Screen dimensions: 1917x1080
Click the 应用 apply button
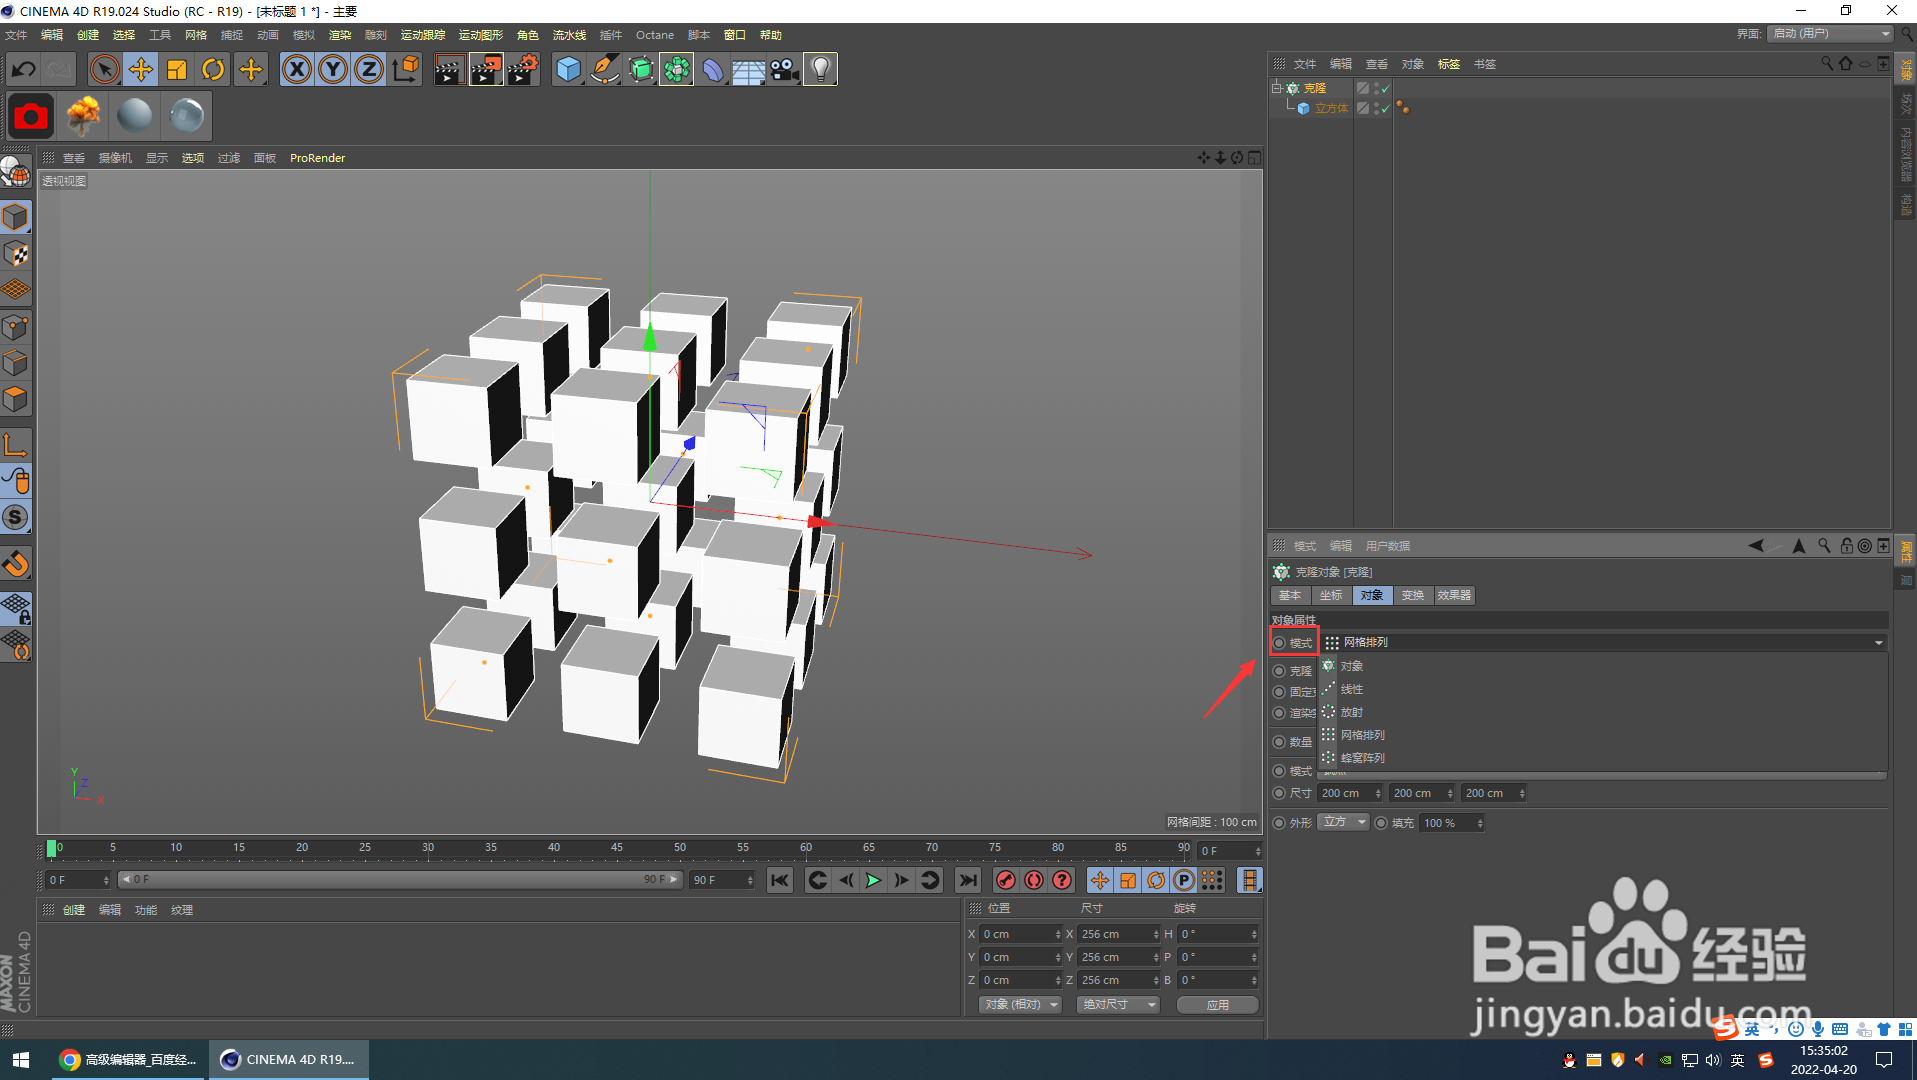click(1217, 1005)
